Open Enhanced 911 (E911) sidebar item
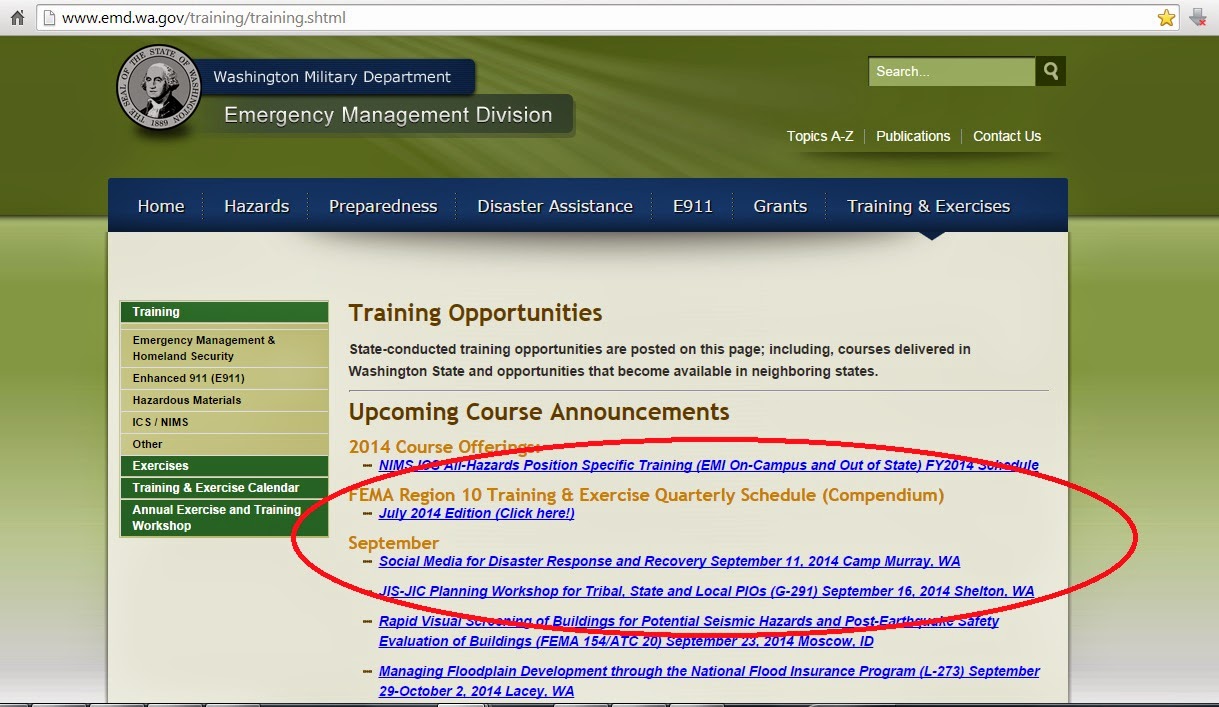The image size is (1219, 707). (224, 378)
